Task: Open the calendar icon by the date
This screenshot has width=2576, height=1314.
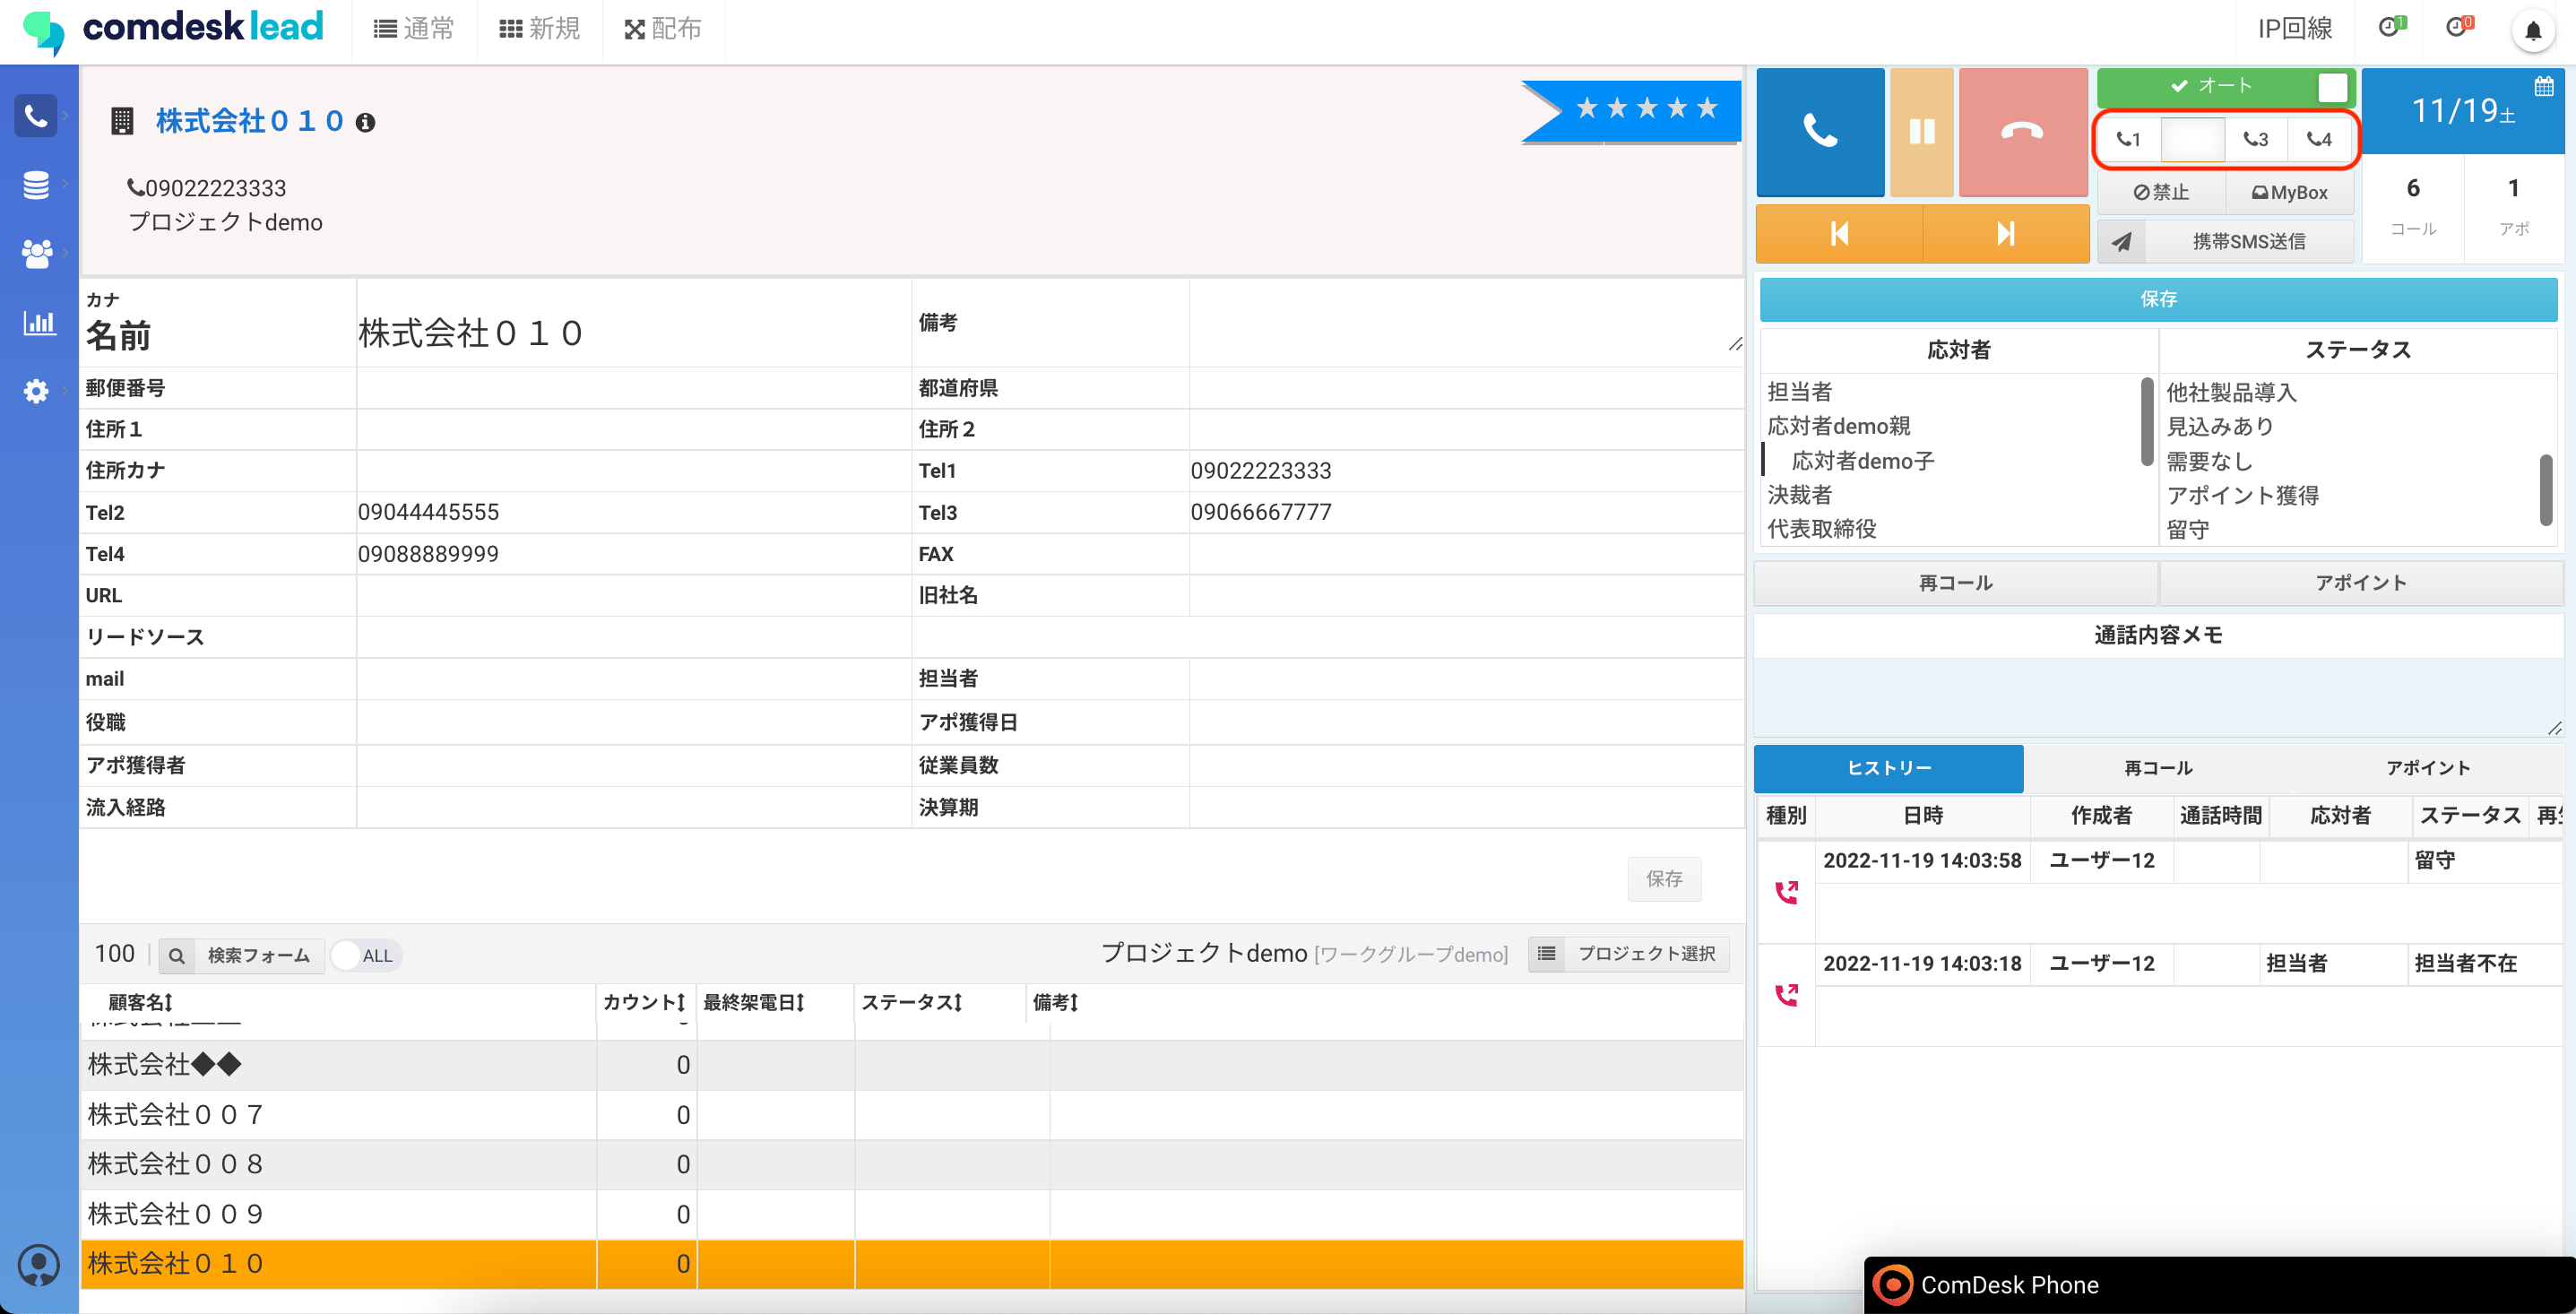Action: 2544,87
